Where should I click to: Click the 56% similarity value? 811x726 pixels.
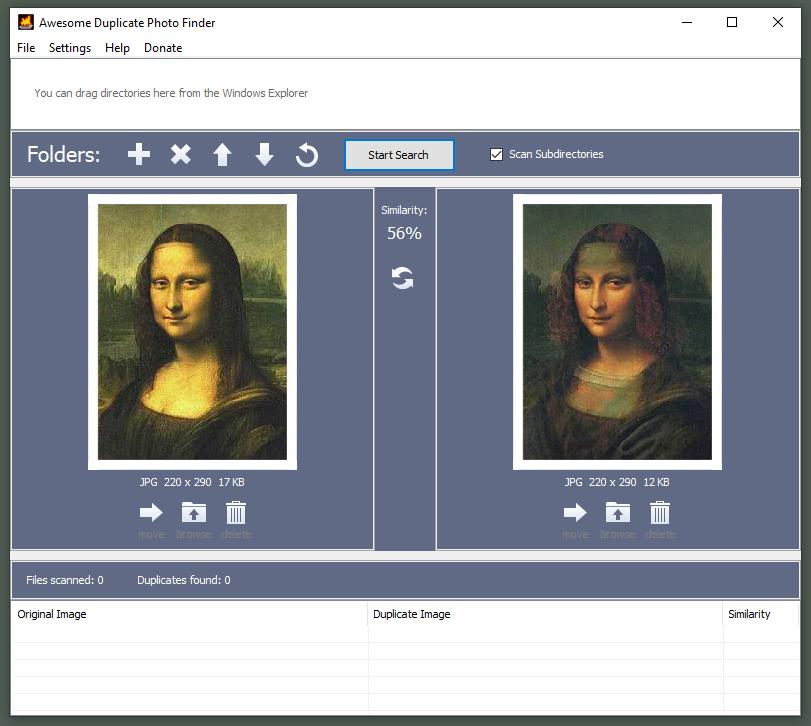(404, 233)
